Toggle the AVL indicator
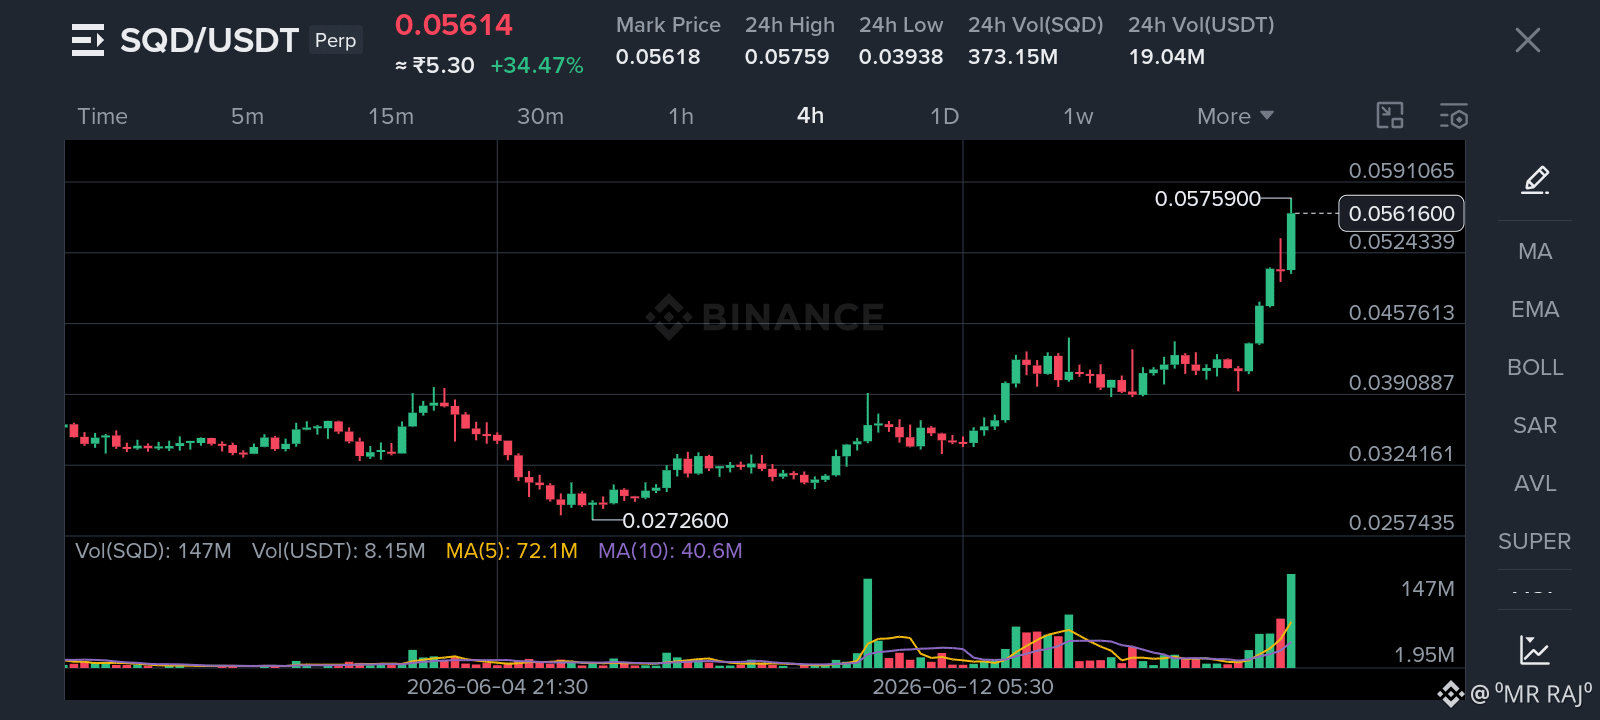Viewport: 1600px width, 720px height. [1535, 483]
